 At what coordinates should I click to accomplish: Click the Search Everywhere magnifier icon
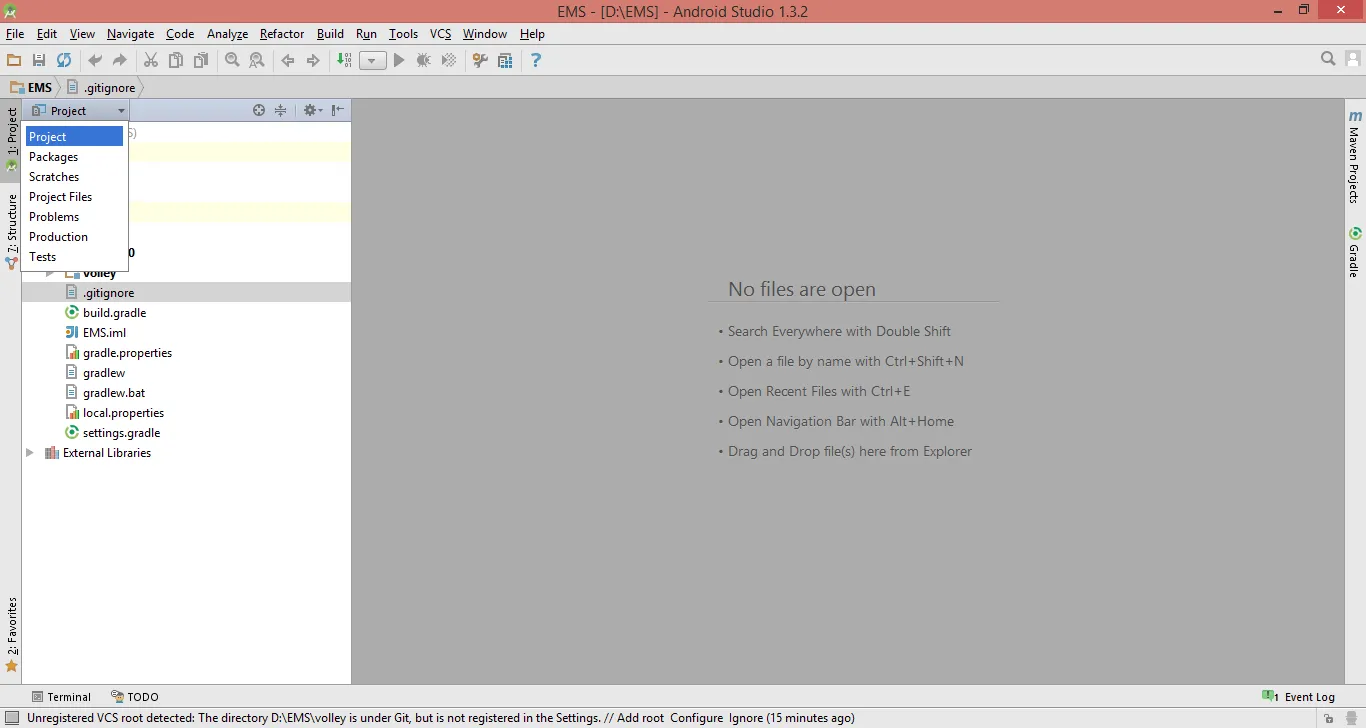coord(1328,59)
